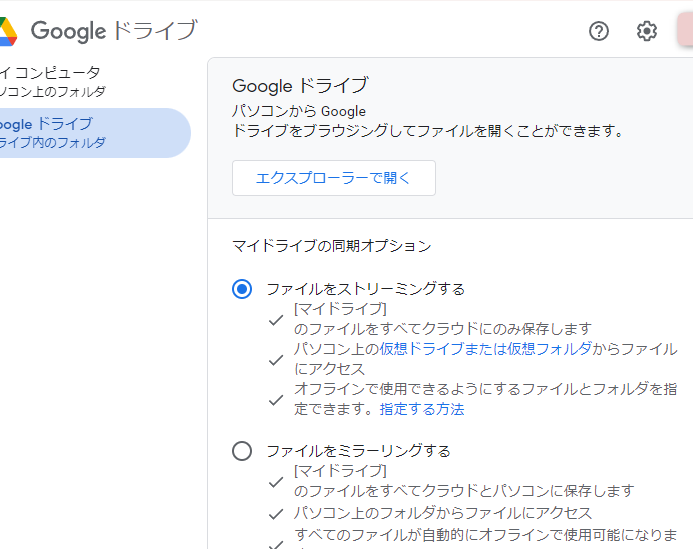
Task: Click the エクスプローラーで開く button
Action: 334,178
